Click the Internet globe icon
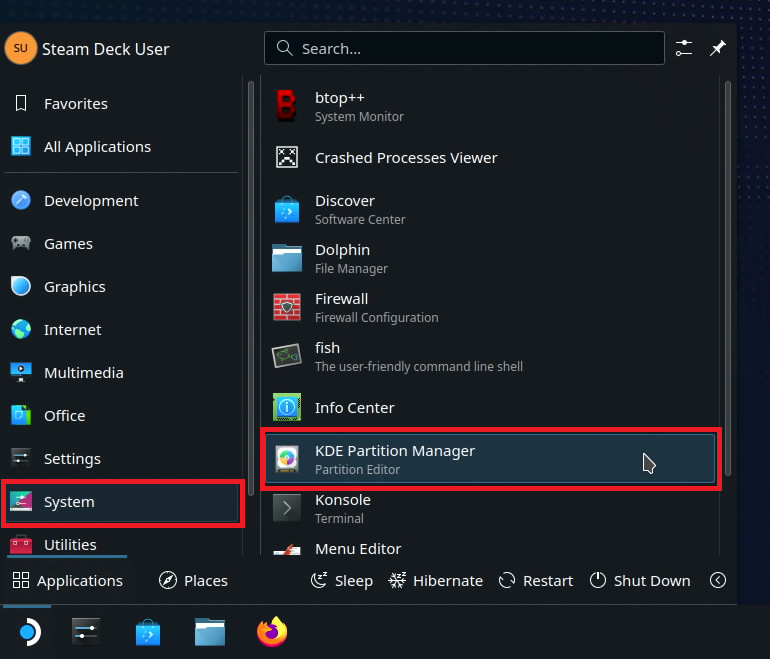Image resolution: width=770 pixels, height=659 pixels. (x=21, y=329)
